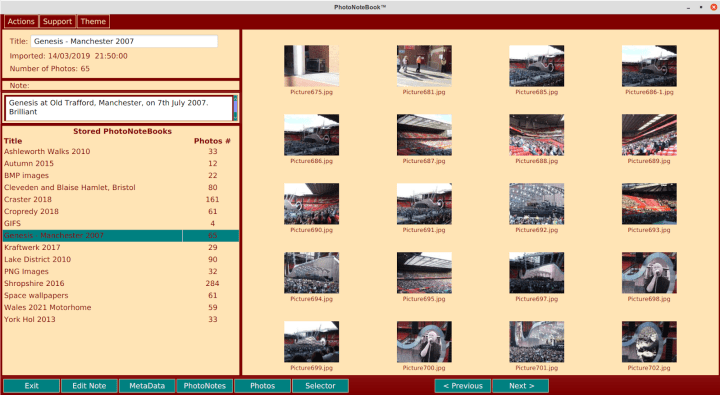Open the MetaData view
Screen dimensions: 720x395
(x=147, y=386)
